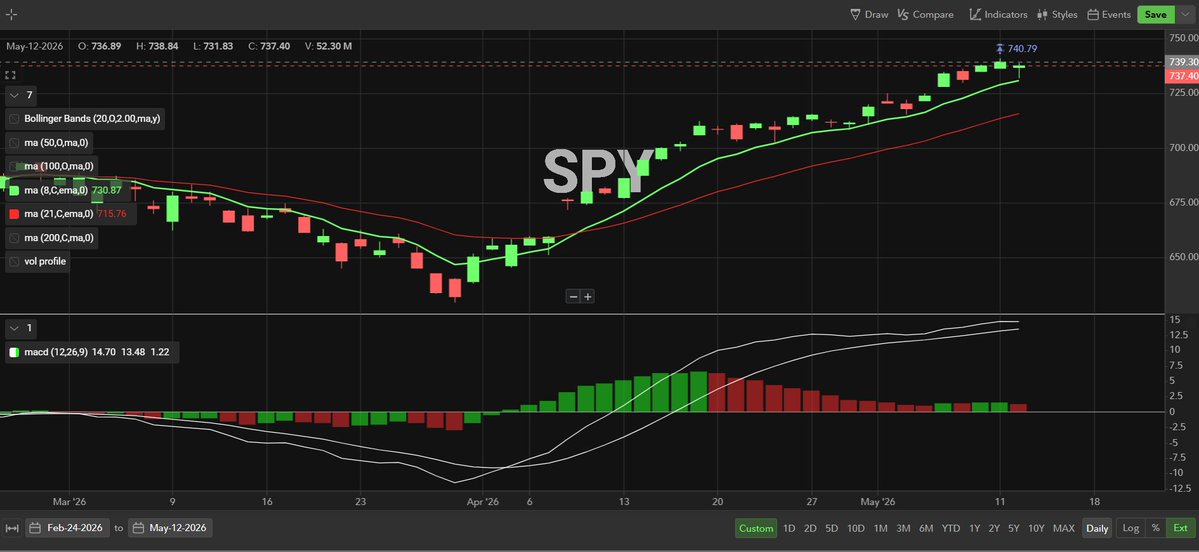The image size is (1199, 552).
Task: Select the 1M time range
Action: tap(880, 528)
